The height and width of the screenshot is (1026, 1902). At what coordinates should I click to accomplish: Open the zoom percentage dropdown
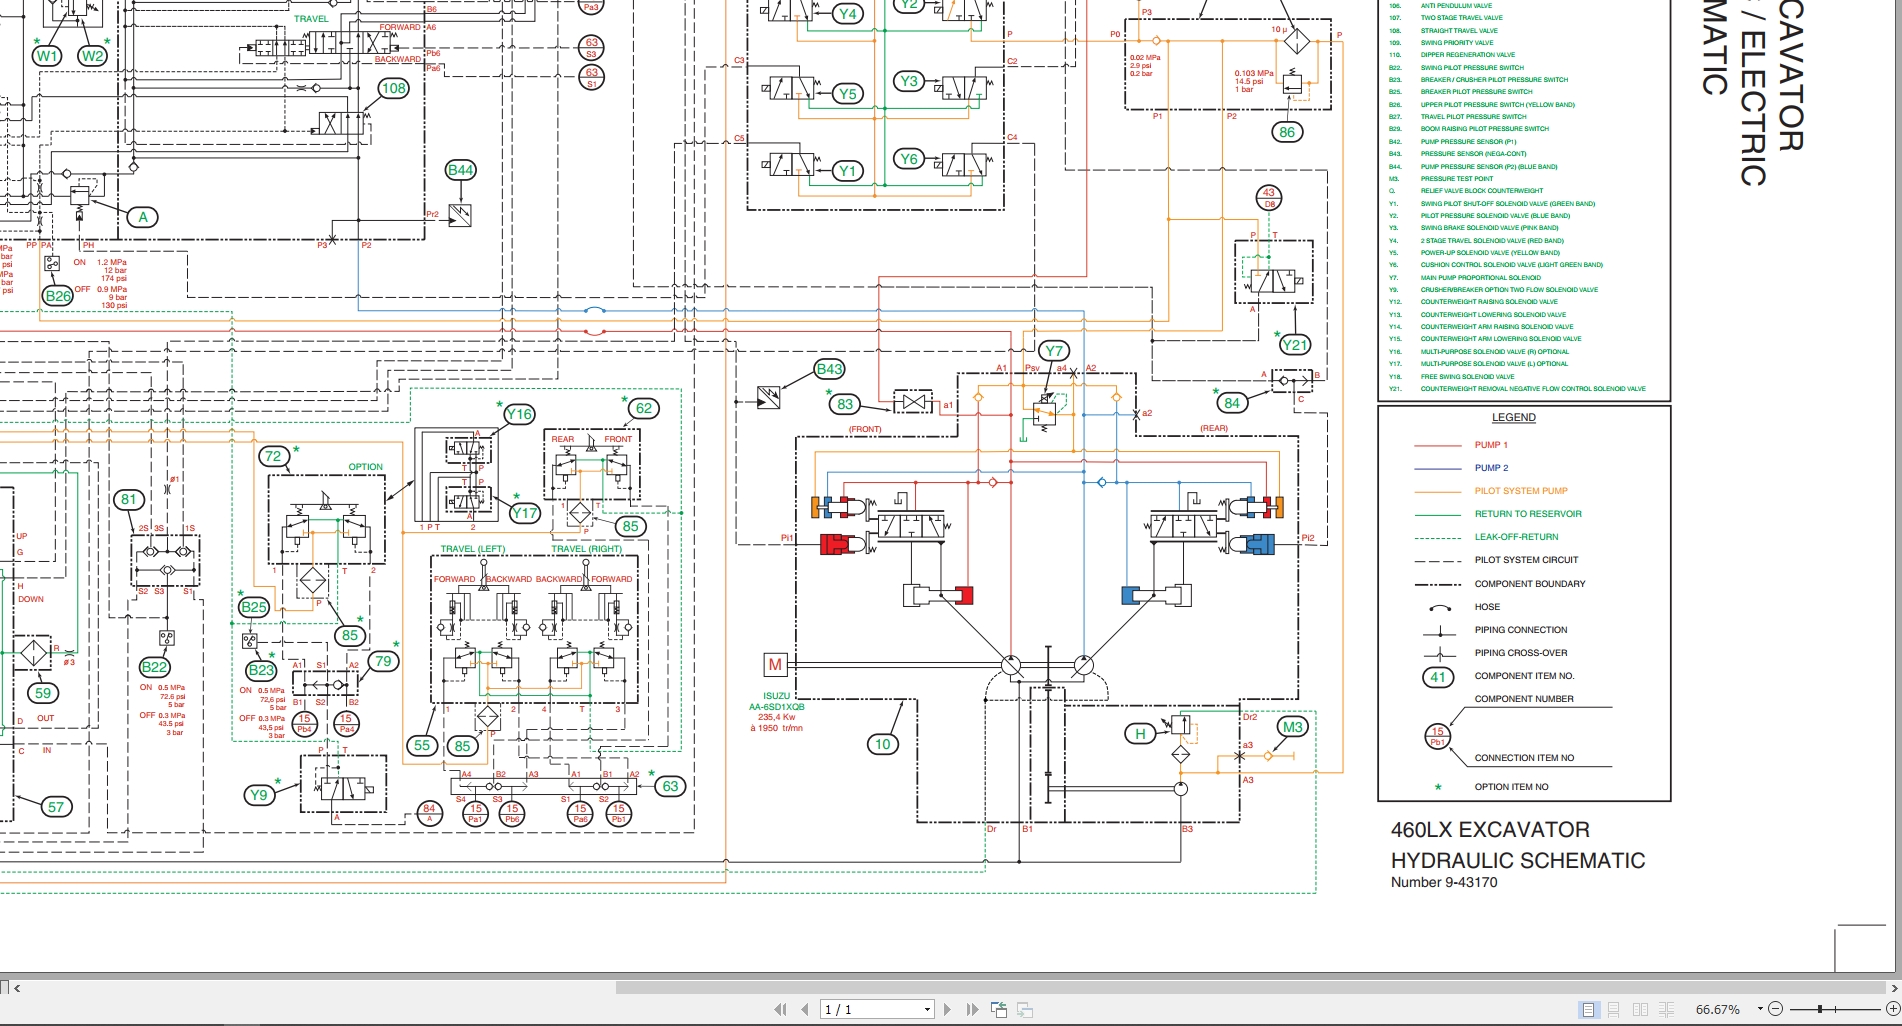coord(1760,1010)
